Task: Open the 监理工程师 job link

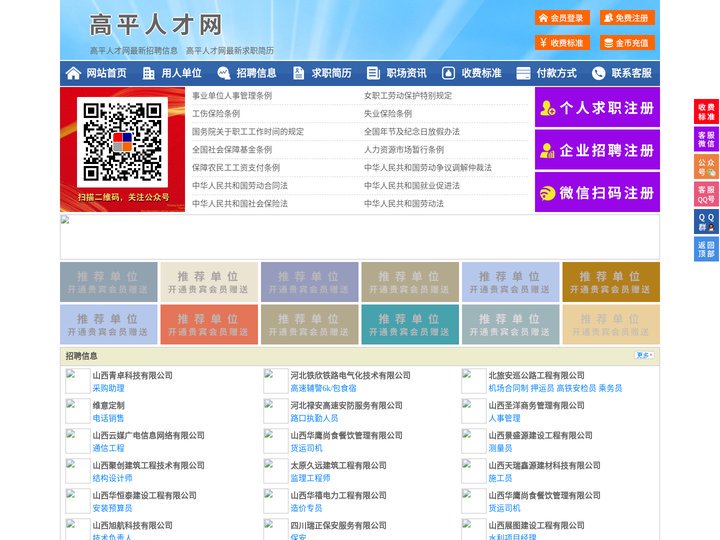Action: [x=310, y=478]
